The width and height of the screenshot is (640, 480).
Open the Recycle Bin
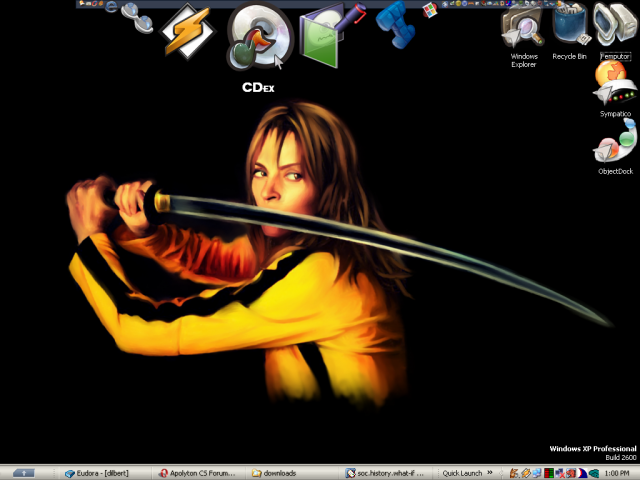point(570,27)
